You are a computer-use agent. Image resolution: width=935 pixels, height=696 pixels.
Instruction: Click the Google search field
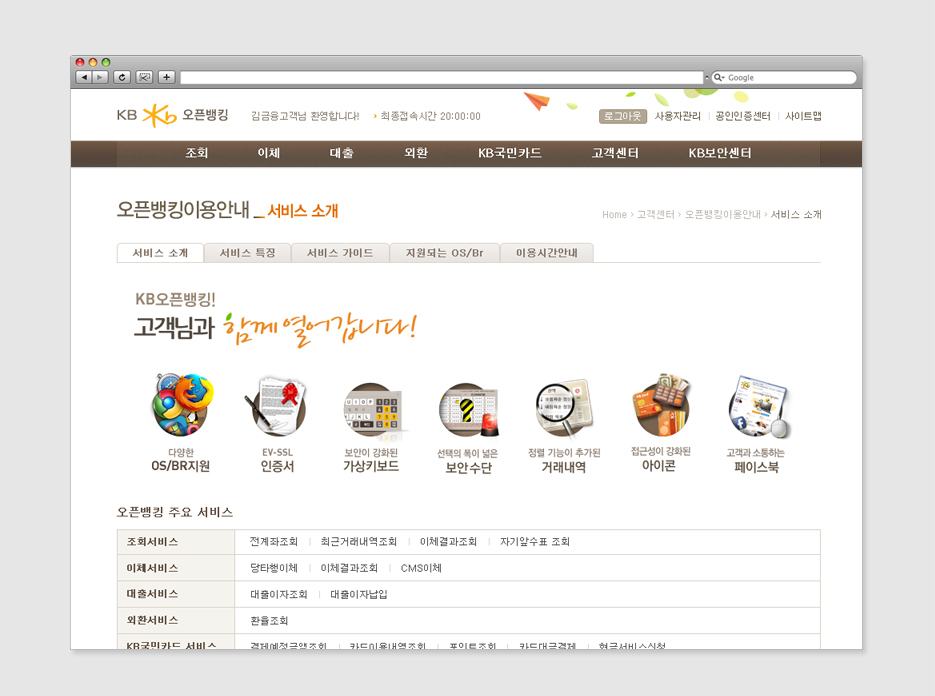click(x=784, y=78)
